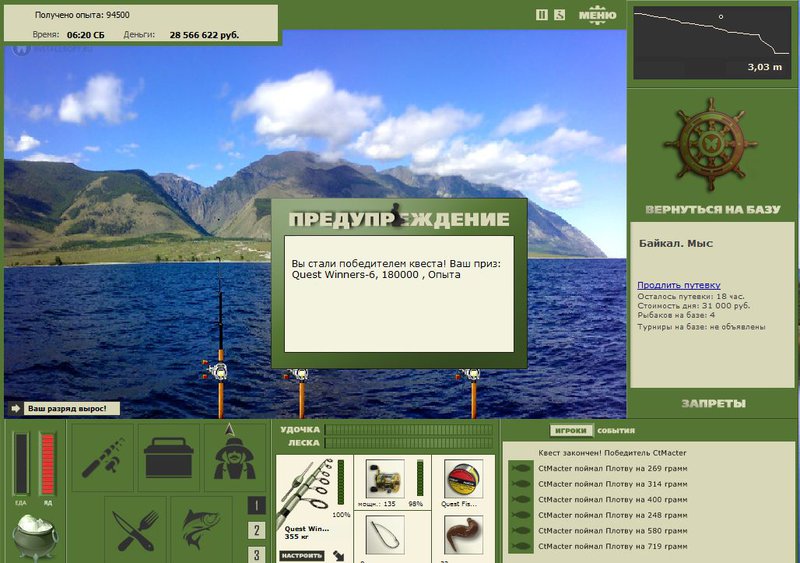Click fish icon for Плотву на 400 грамм
This screenshot has height=563, width=800.
pyautogui.click(x=521, y=499)
